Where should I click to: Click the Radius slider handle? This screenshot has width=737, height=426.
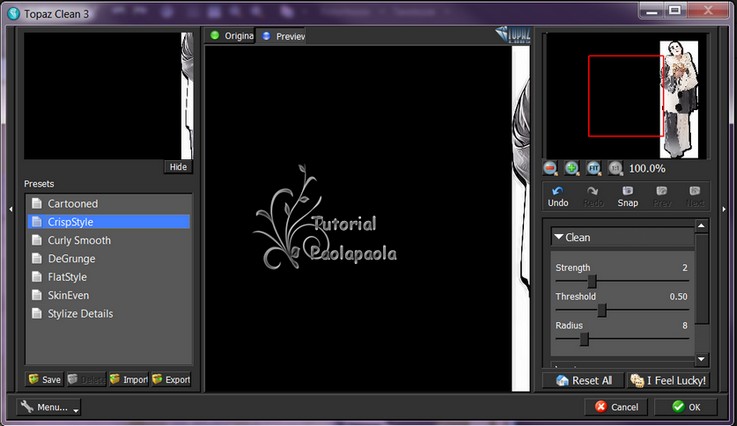[584, 339]
